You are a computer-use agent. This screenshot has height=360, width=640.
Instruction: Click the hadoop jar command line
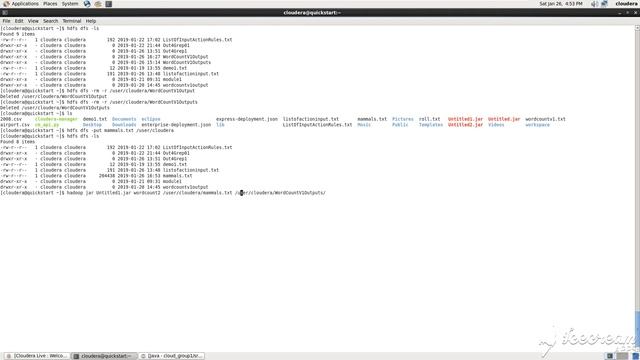click(163, 193)
